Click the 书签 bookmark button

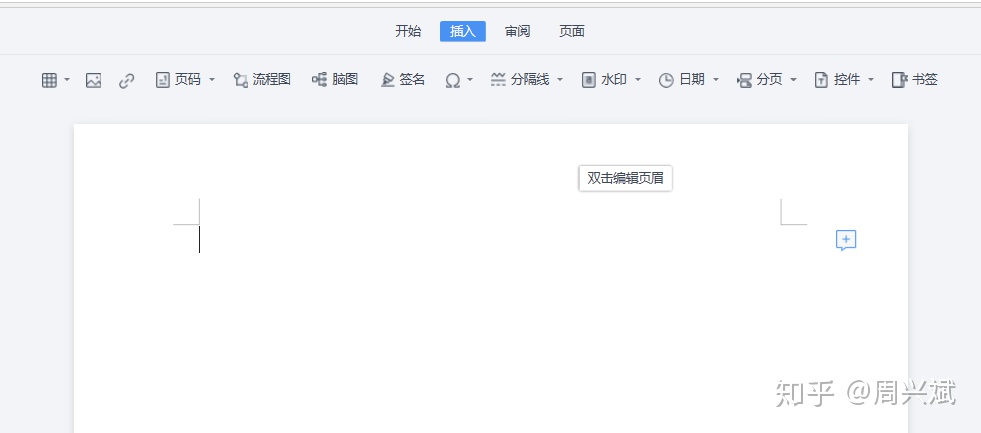coord(915,79)
